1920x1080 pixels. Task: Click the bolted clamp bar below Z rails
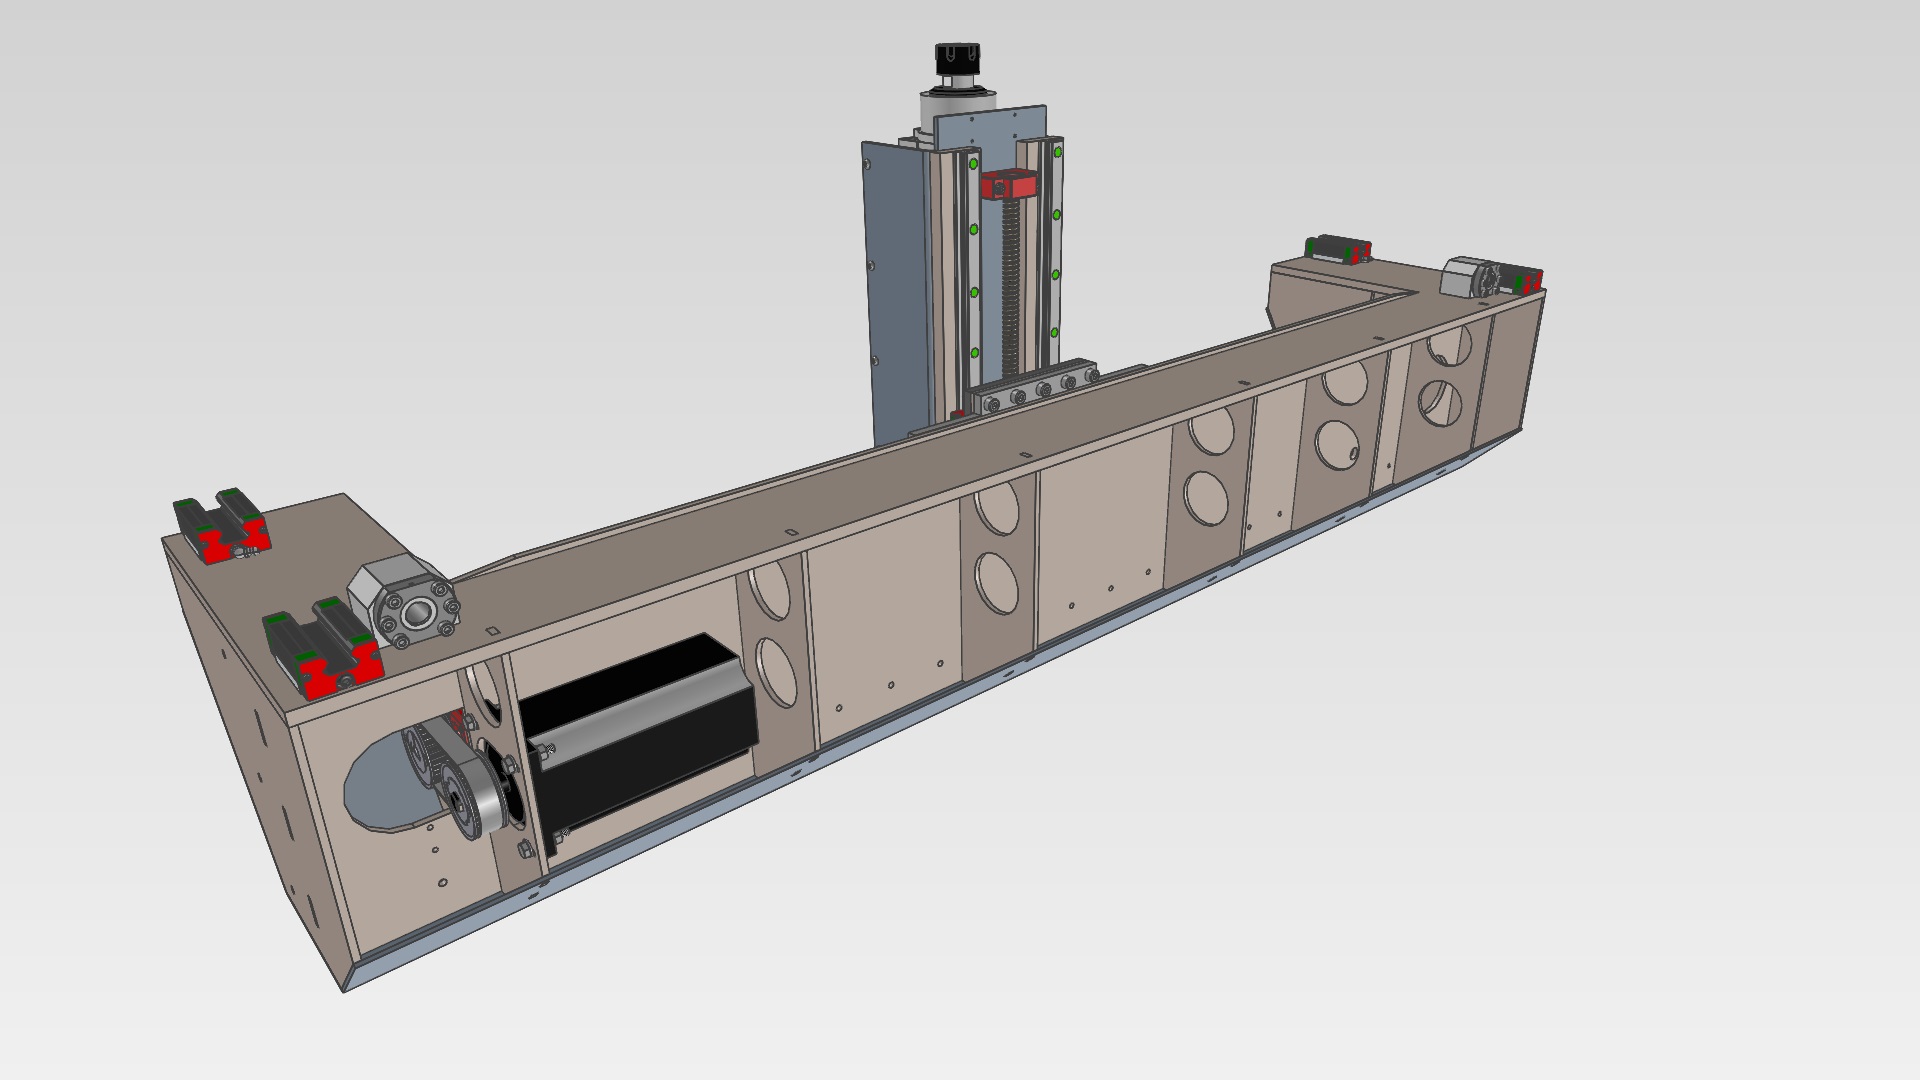click(x=1030, y=394)
